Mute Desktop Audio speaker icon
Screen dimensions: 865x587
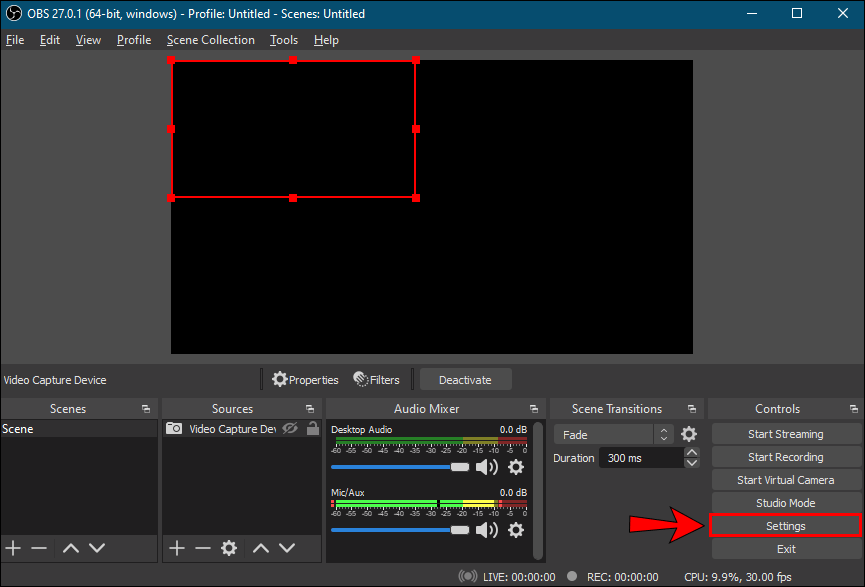(x=487, y=467)
